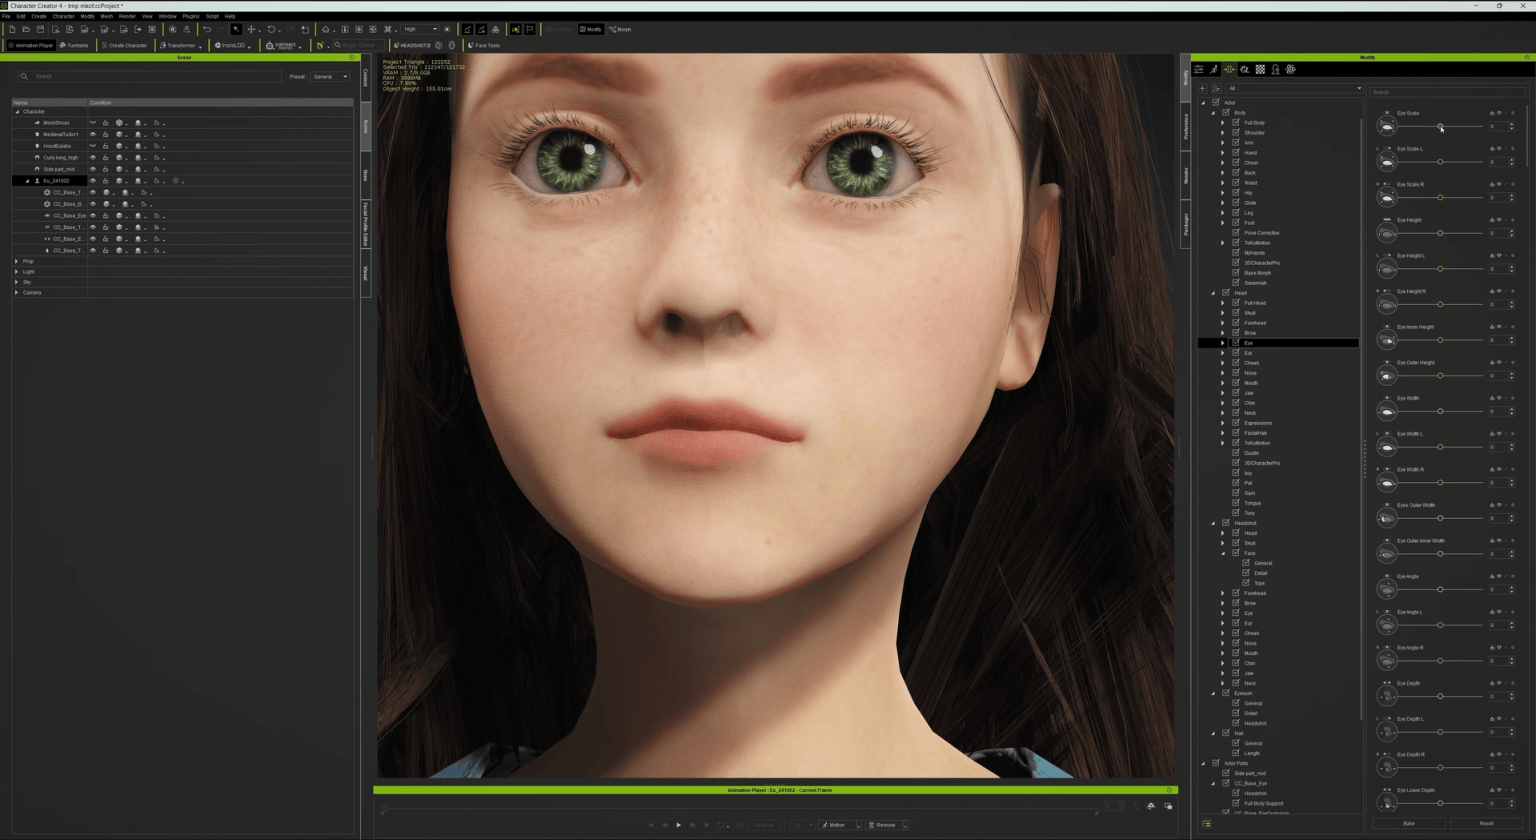Uncheck the Full Body morph checkbox
This screenshot has width=1536, height=840.
coord(1236,122)
